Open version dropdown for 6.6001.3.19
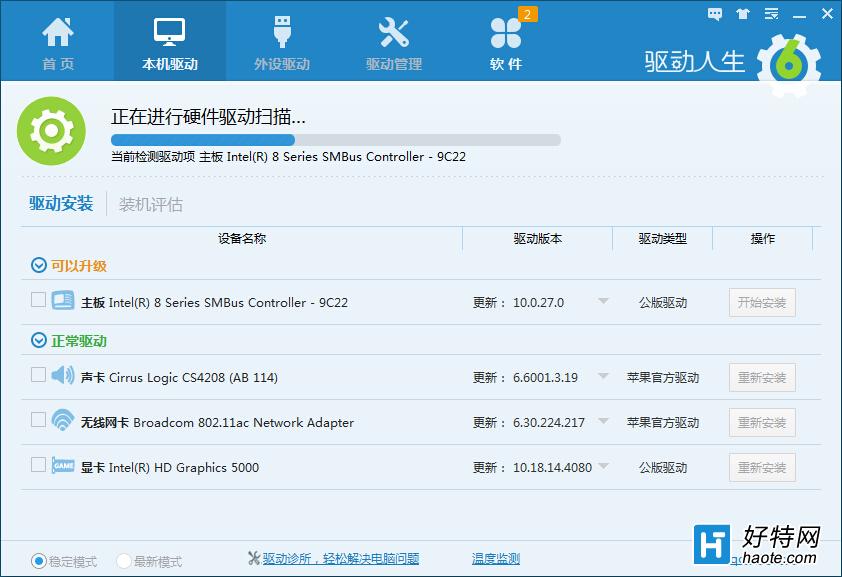This screenshot has width=842, height=577. 604,376
